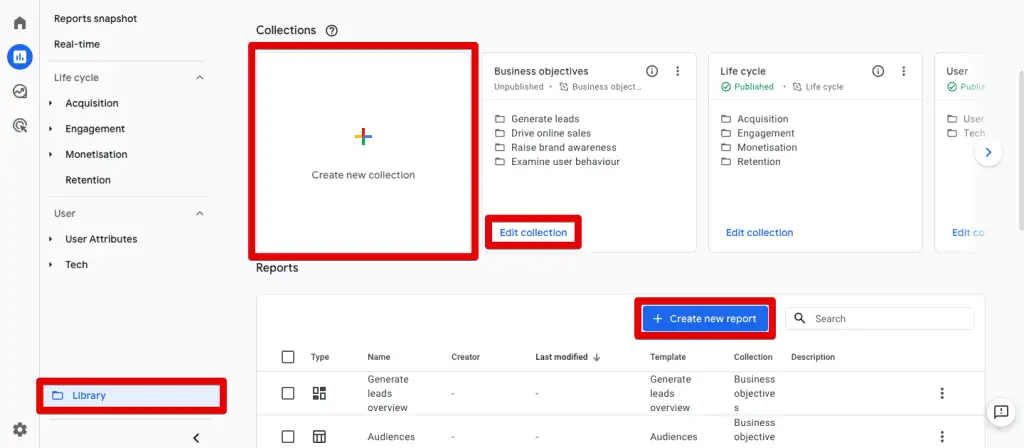
Task: Open Admin settings gear icon
Action: tap(20, 429)
